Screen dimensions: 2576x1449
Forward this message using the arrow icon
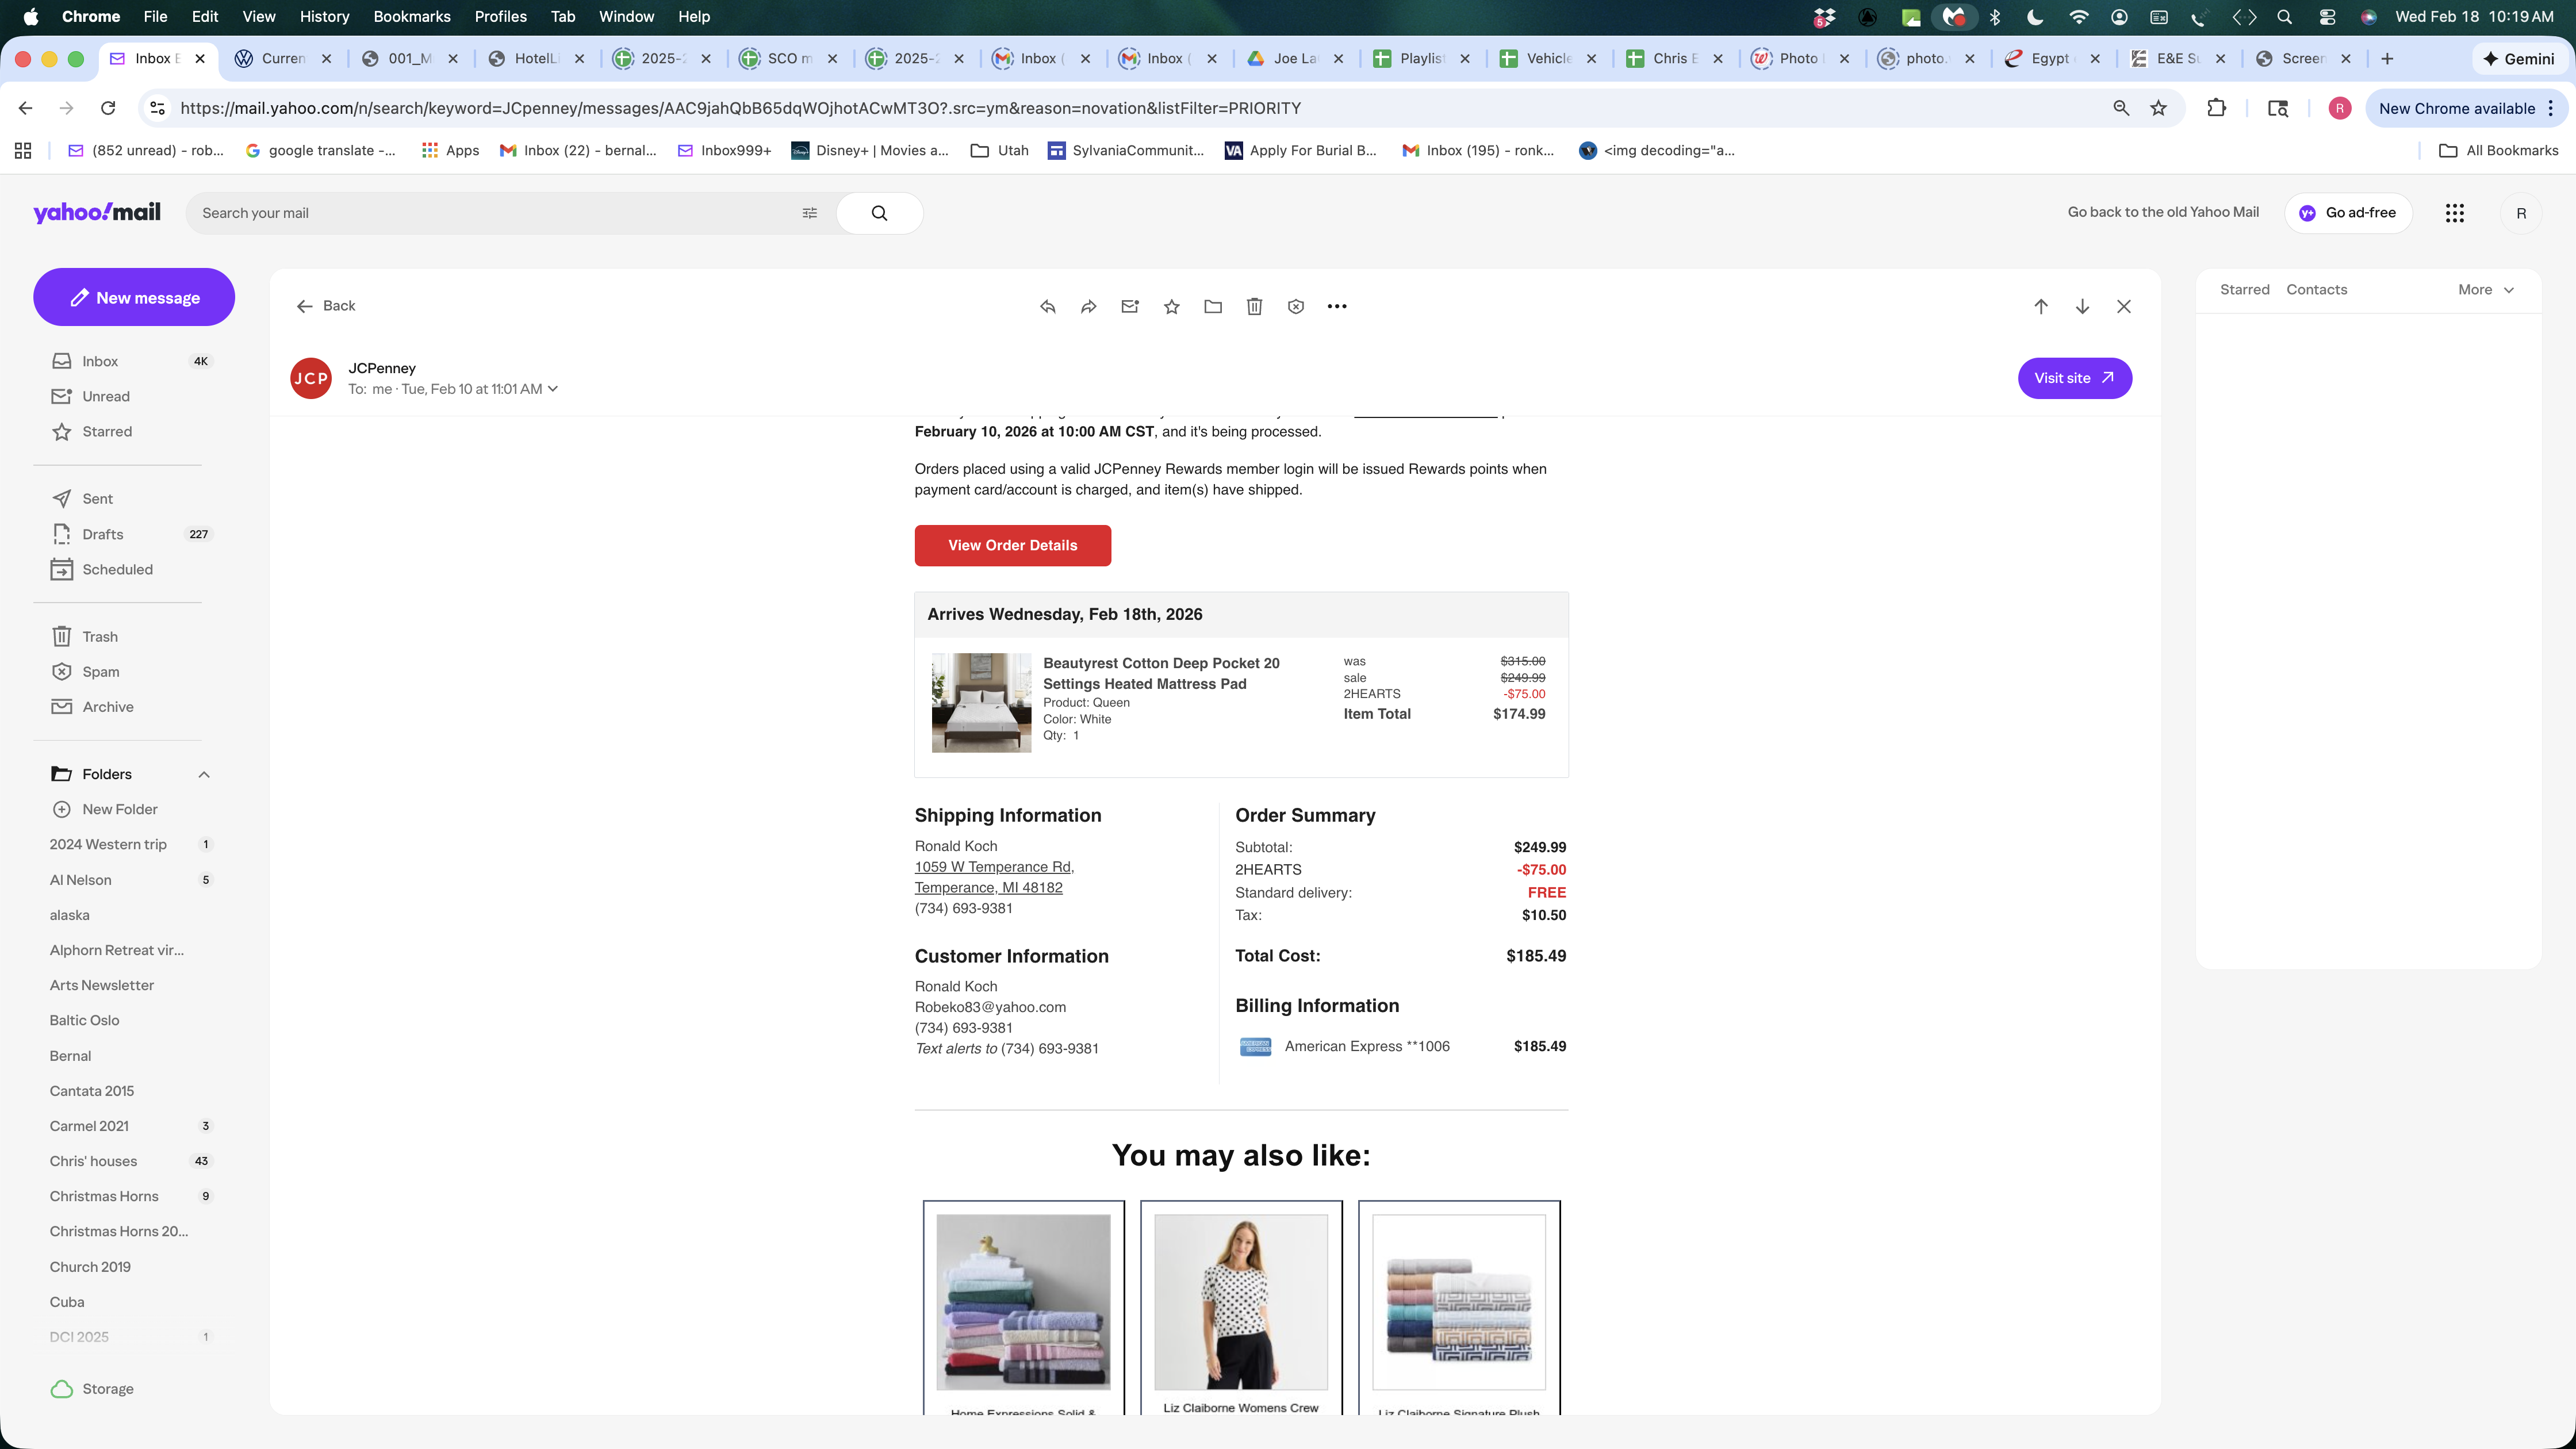pyautogui.click(x=1088, y=307)
